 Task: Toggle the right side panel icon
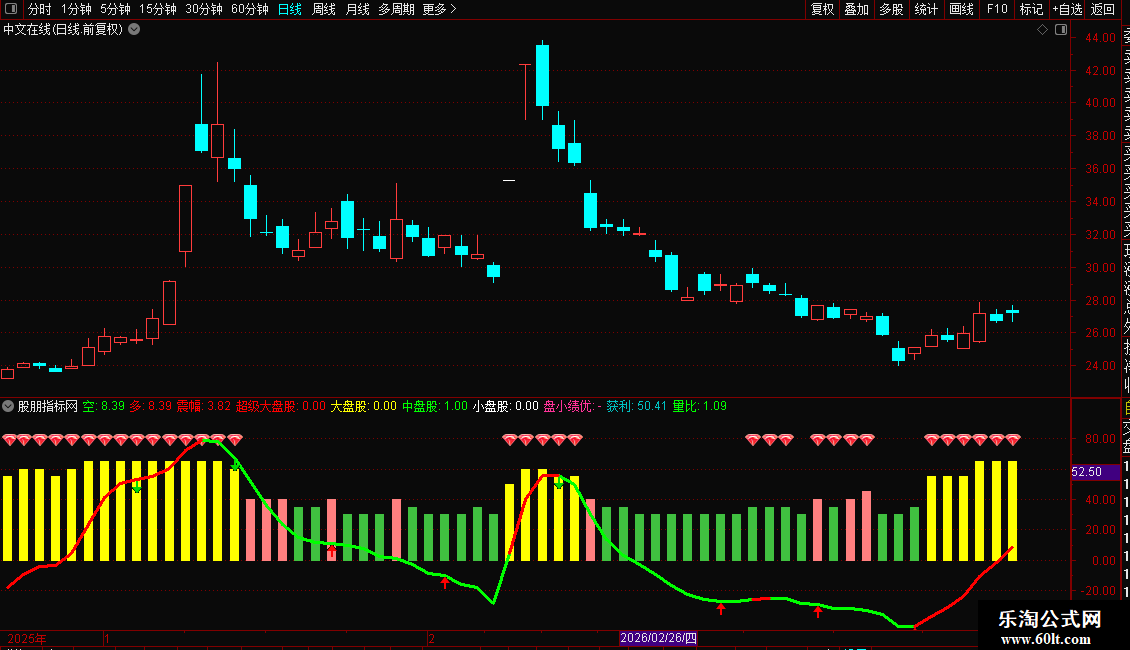pos(1061,30)
